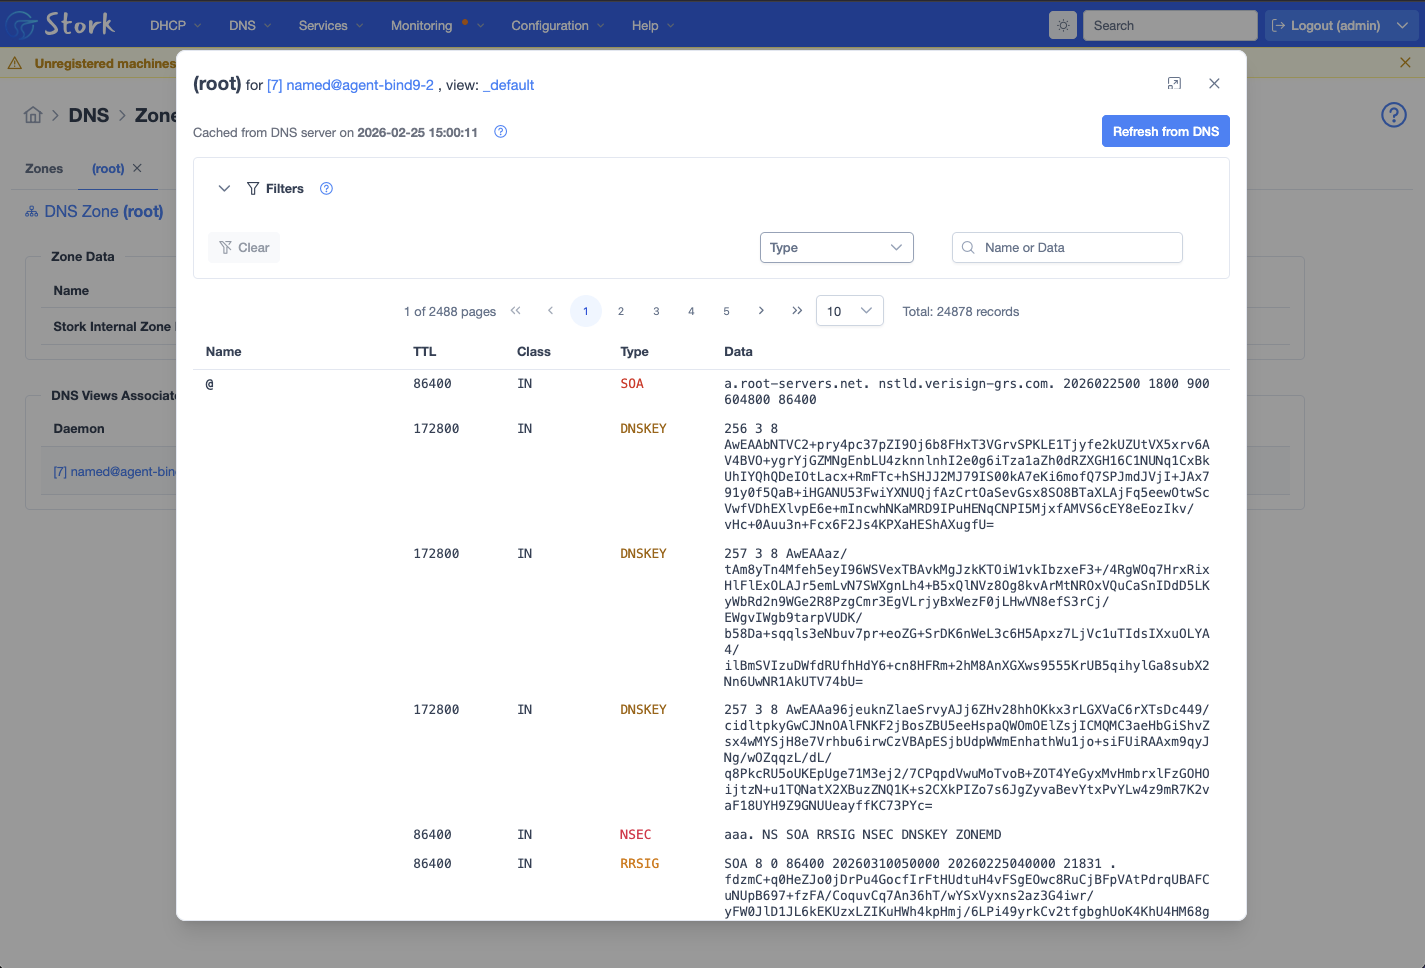Open the home breadcrumb icon

click(x=33, y=115)
